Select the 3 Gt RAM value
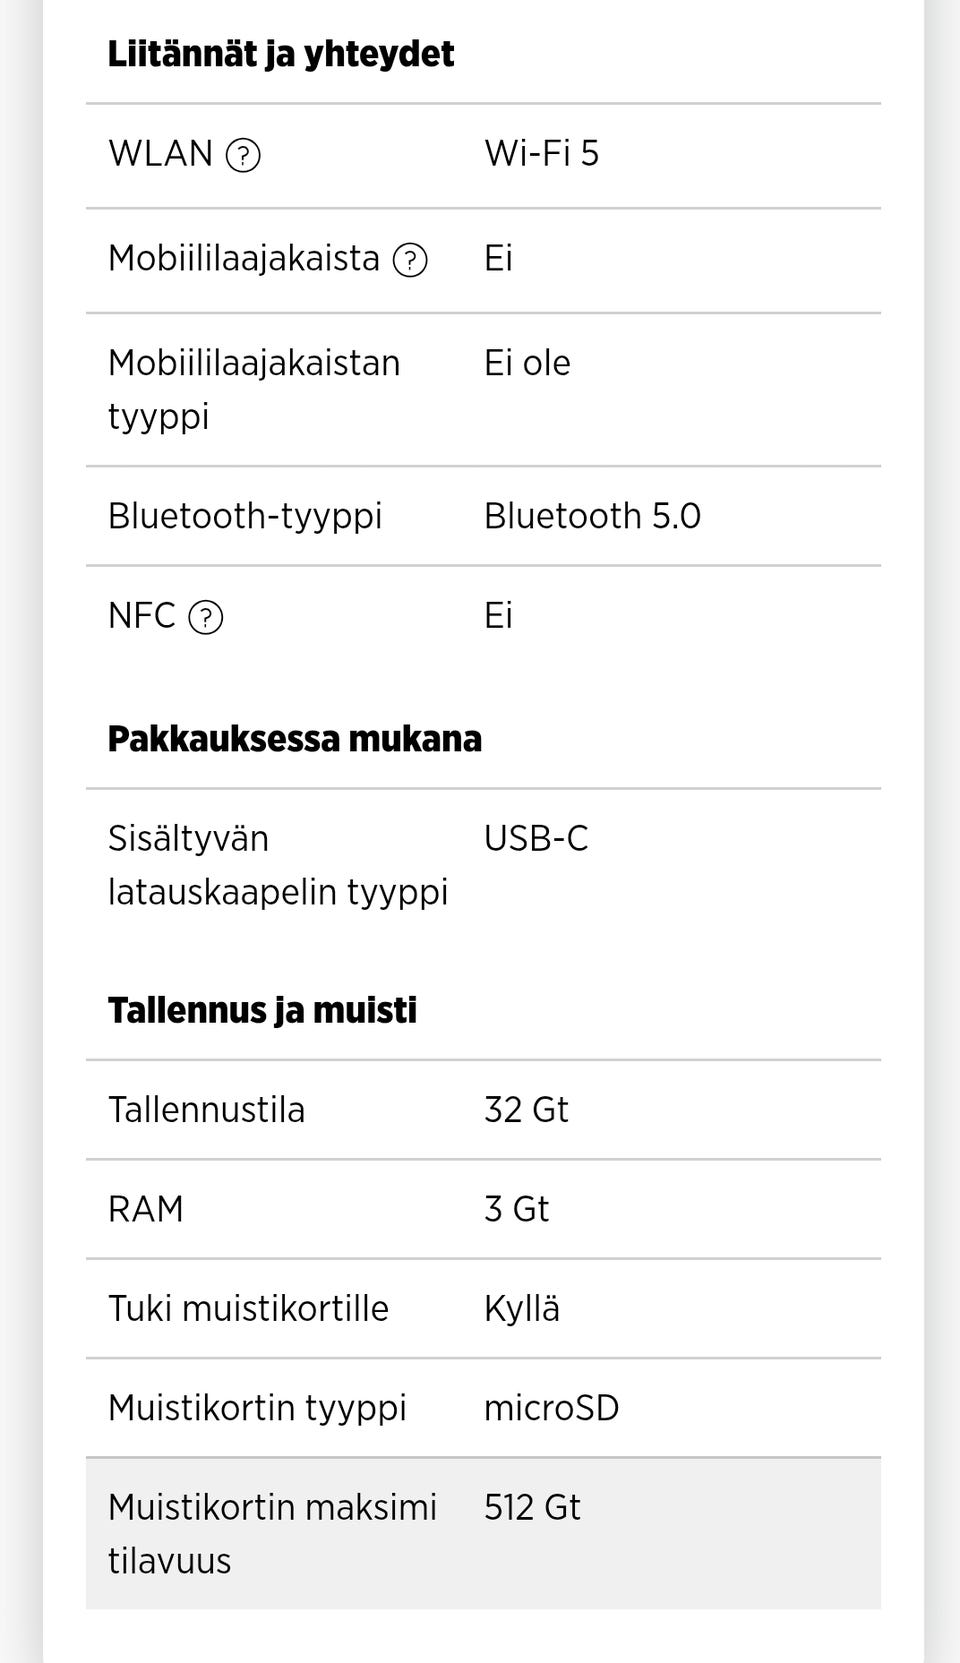The width and height of the screenshot is (960, 1663). 516,1209
